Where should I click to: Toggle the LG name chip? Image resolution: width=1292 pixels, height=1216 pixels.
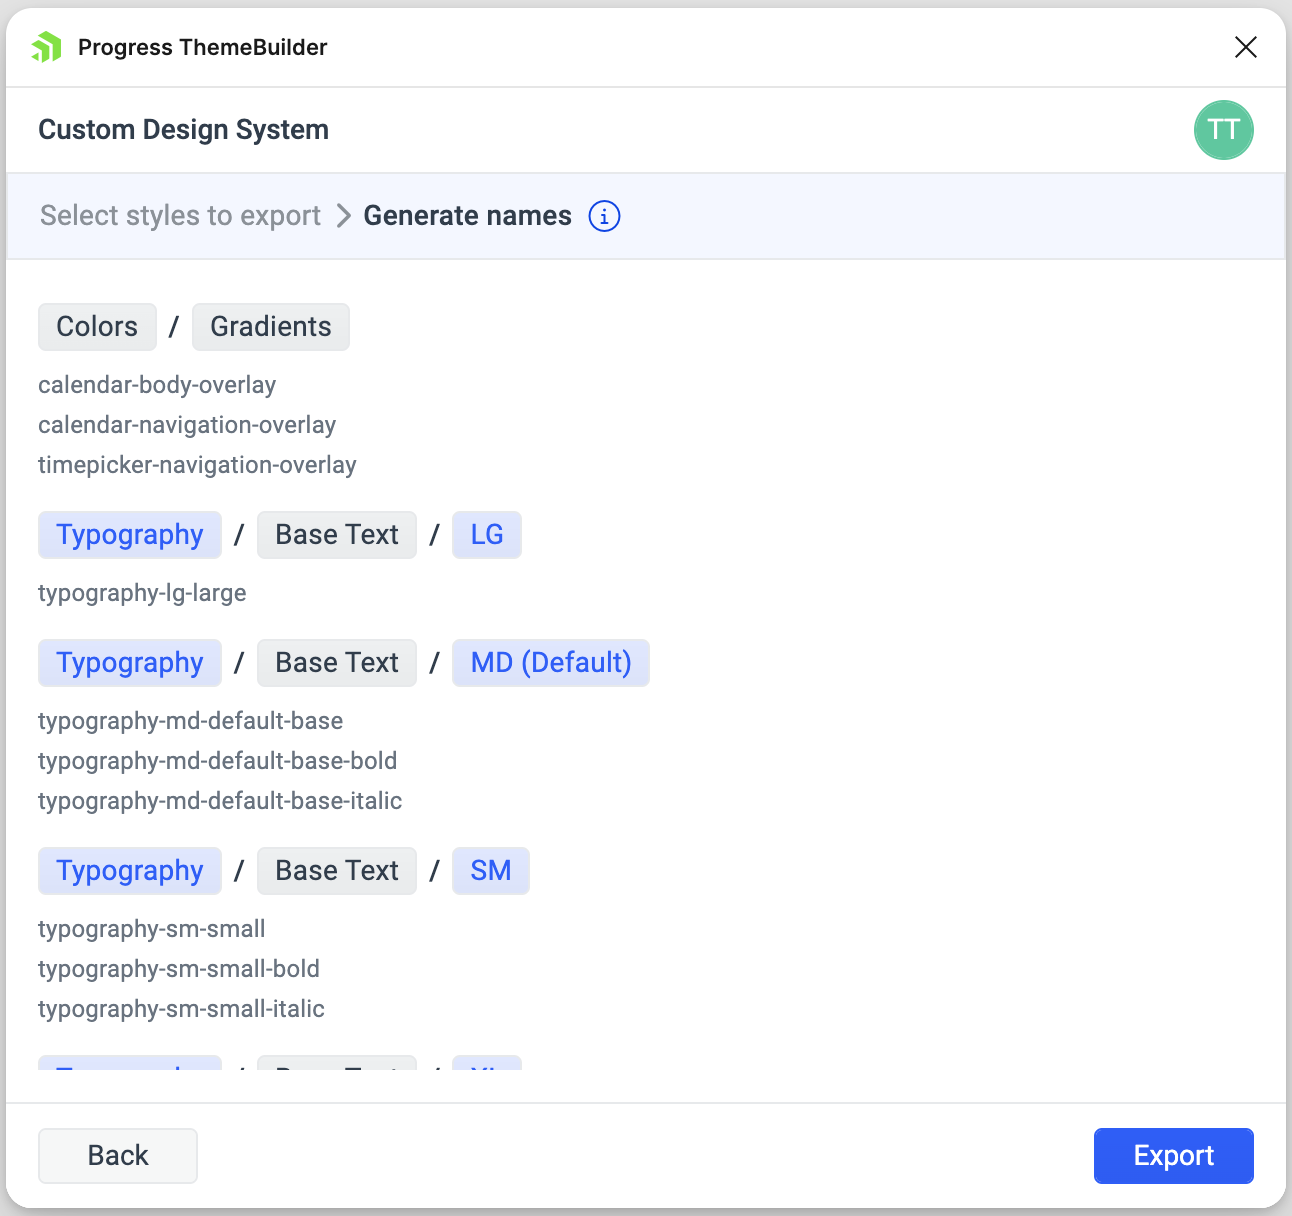click(486, 535)
